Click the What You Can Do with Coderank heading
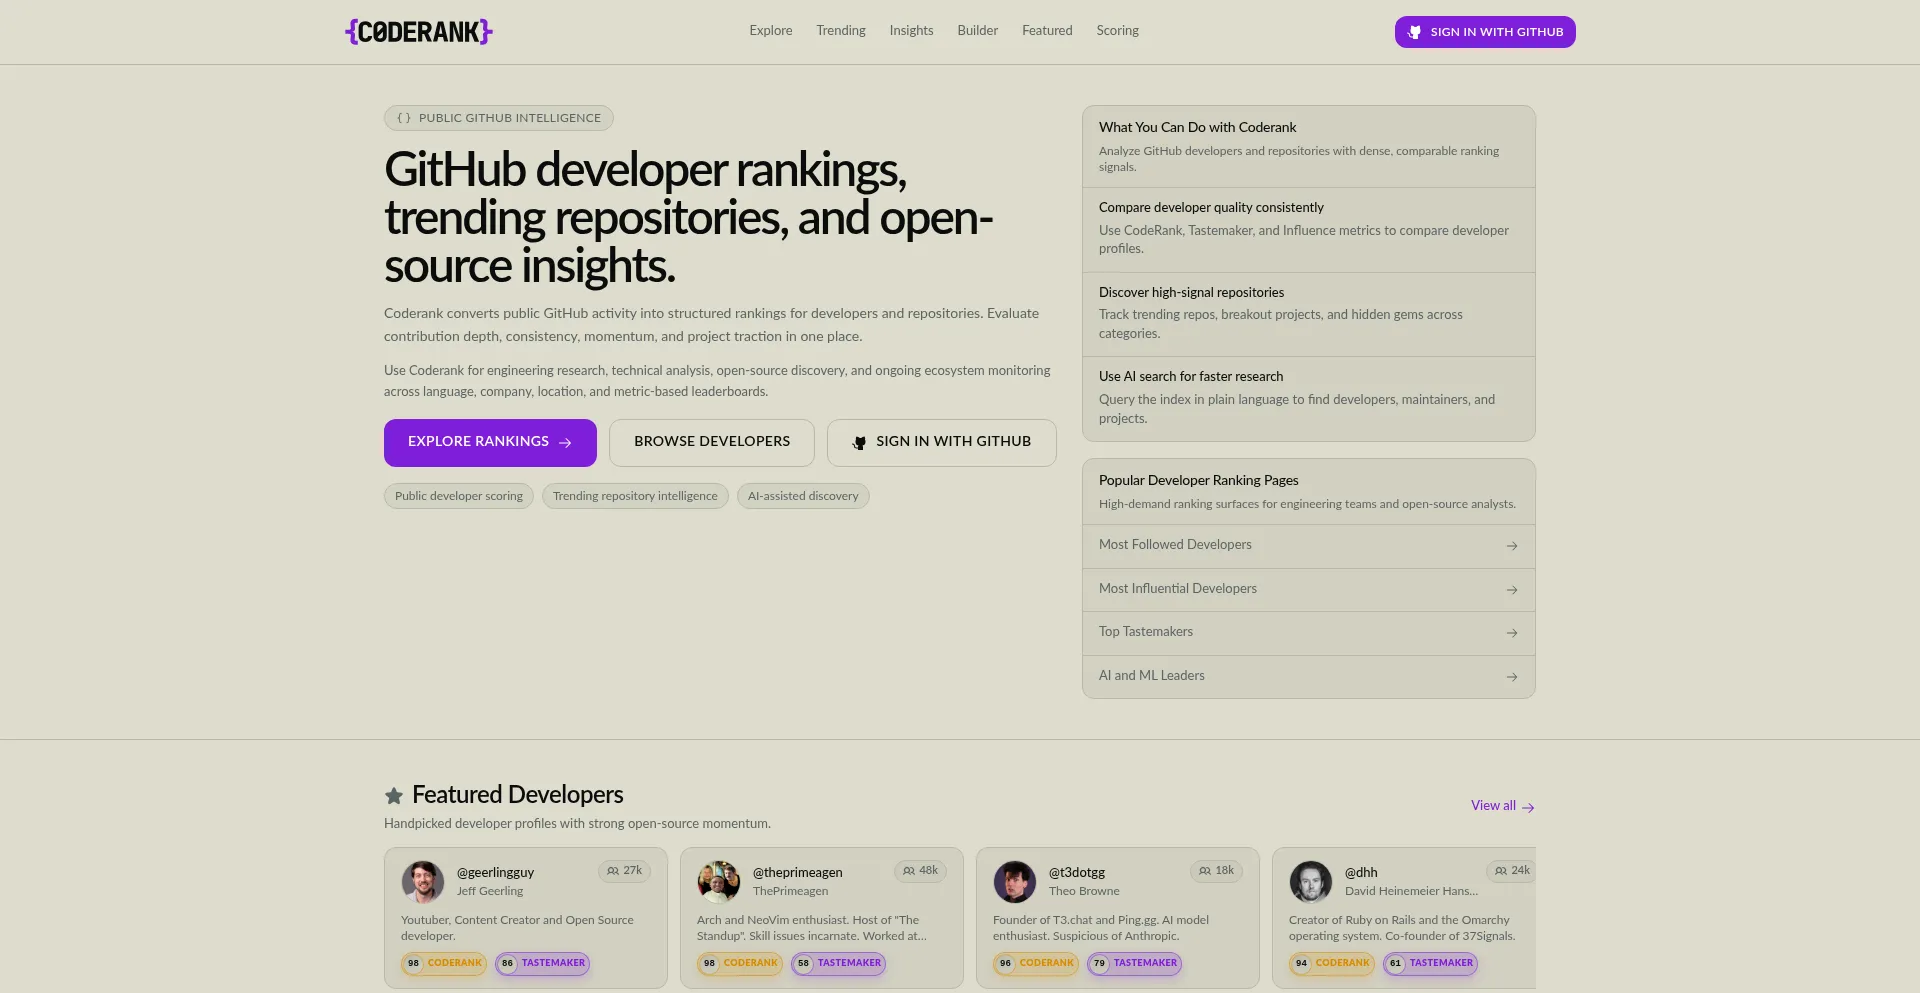 click(1197, 128)
